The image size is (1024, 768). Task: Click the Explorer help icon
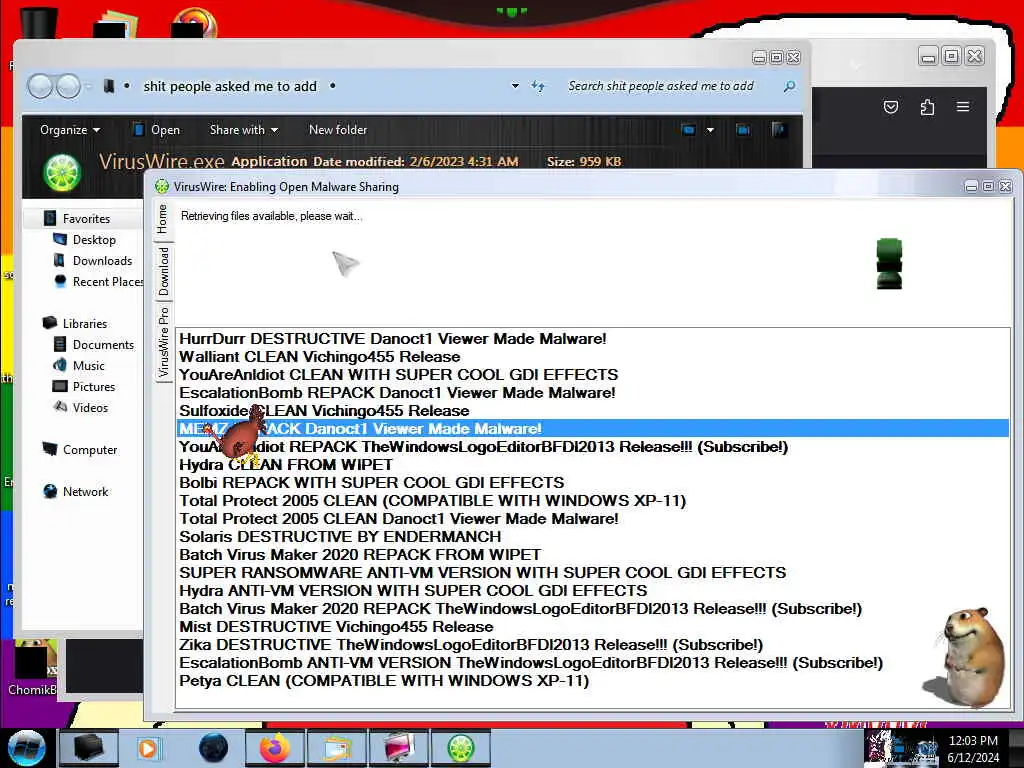778,130
